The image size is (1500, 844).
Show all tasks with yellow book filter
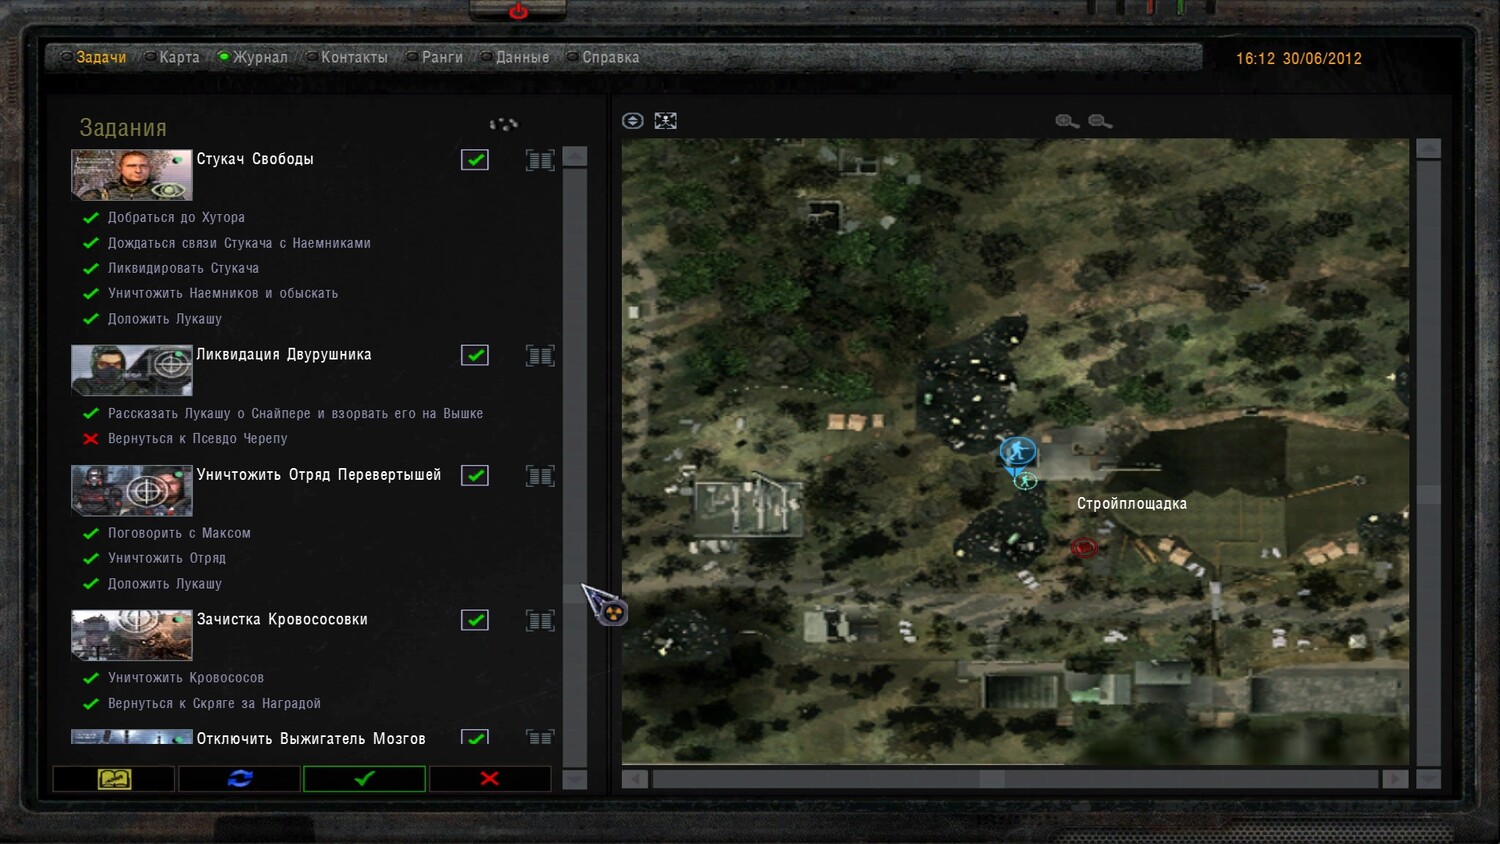114,778
